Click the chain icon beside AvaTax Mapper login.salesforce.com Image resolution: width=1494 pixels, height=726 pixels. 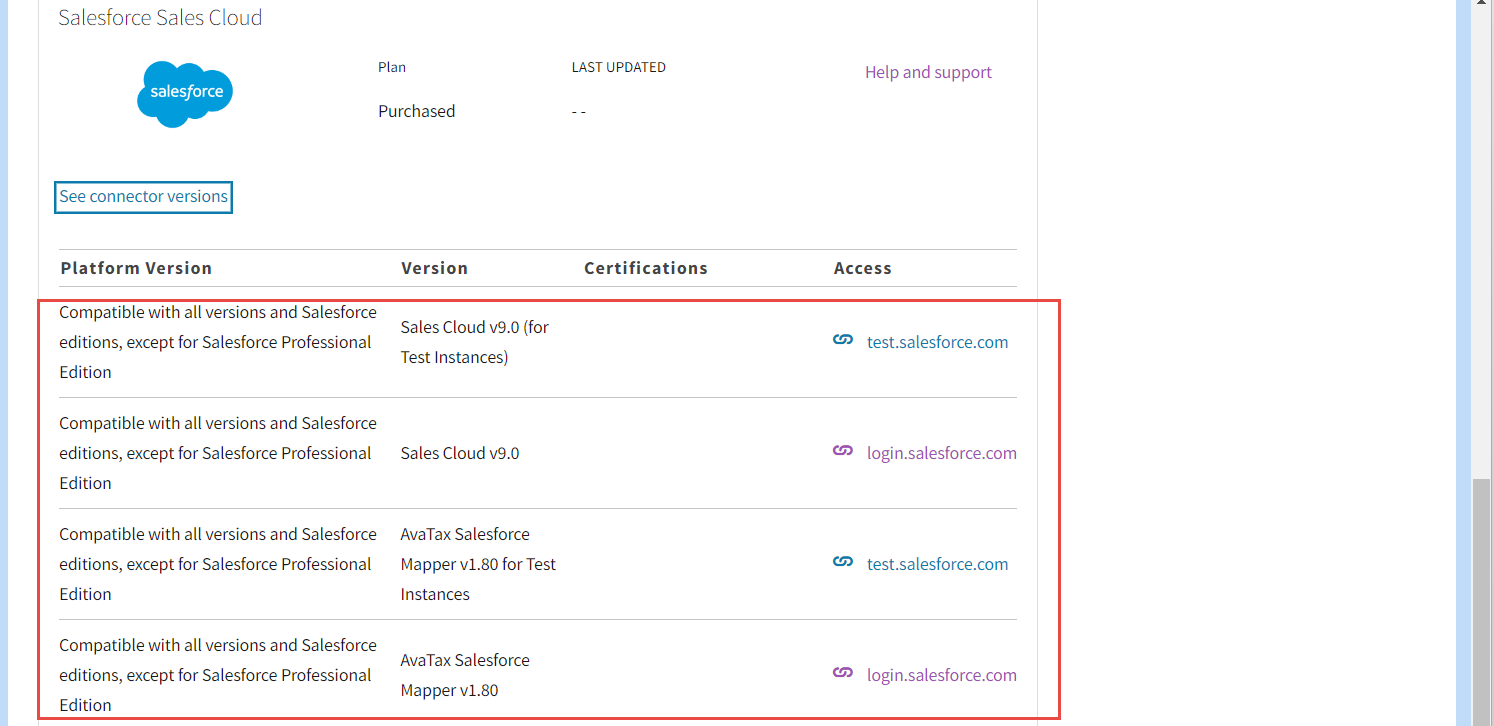pos(843,674)
